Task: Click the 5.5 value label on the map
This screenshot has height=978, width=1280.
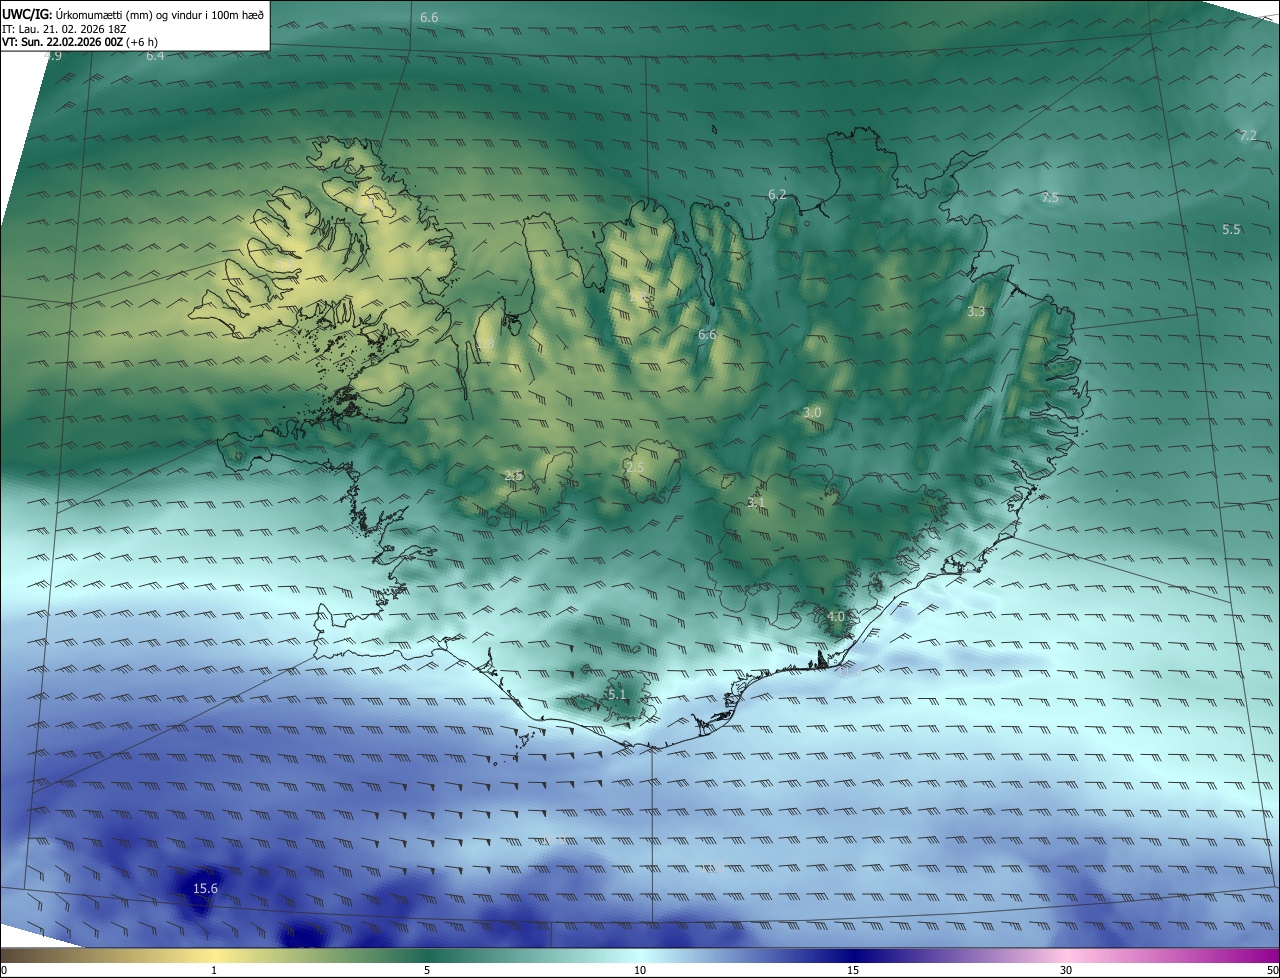Action: (x=1231, y=229)
